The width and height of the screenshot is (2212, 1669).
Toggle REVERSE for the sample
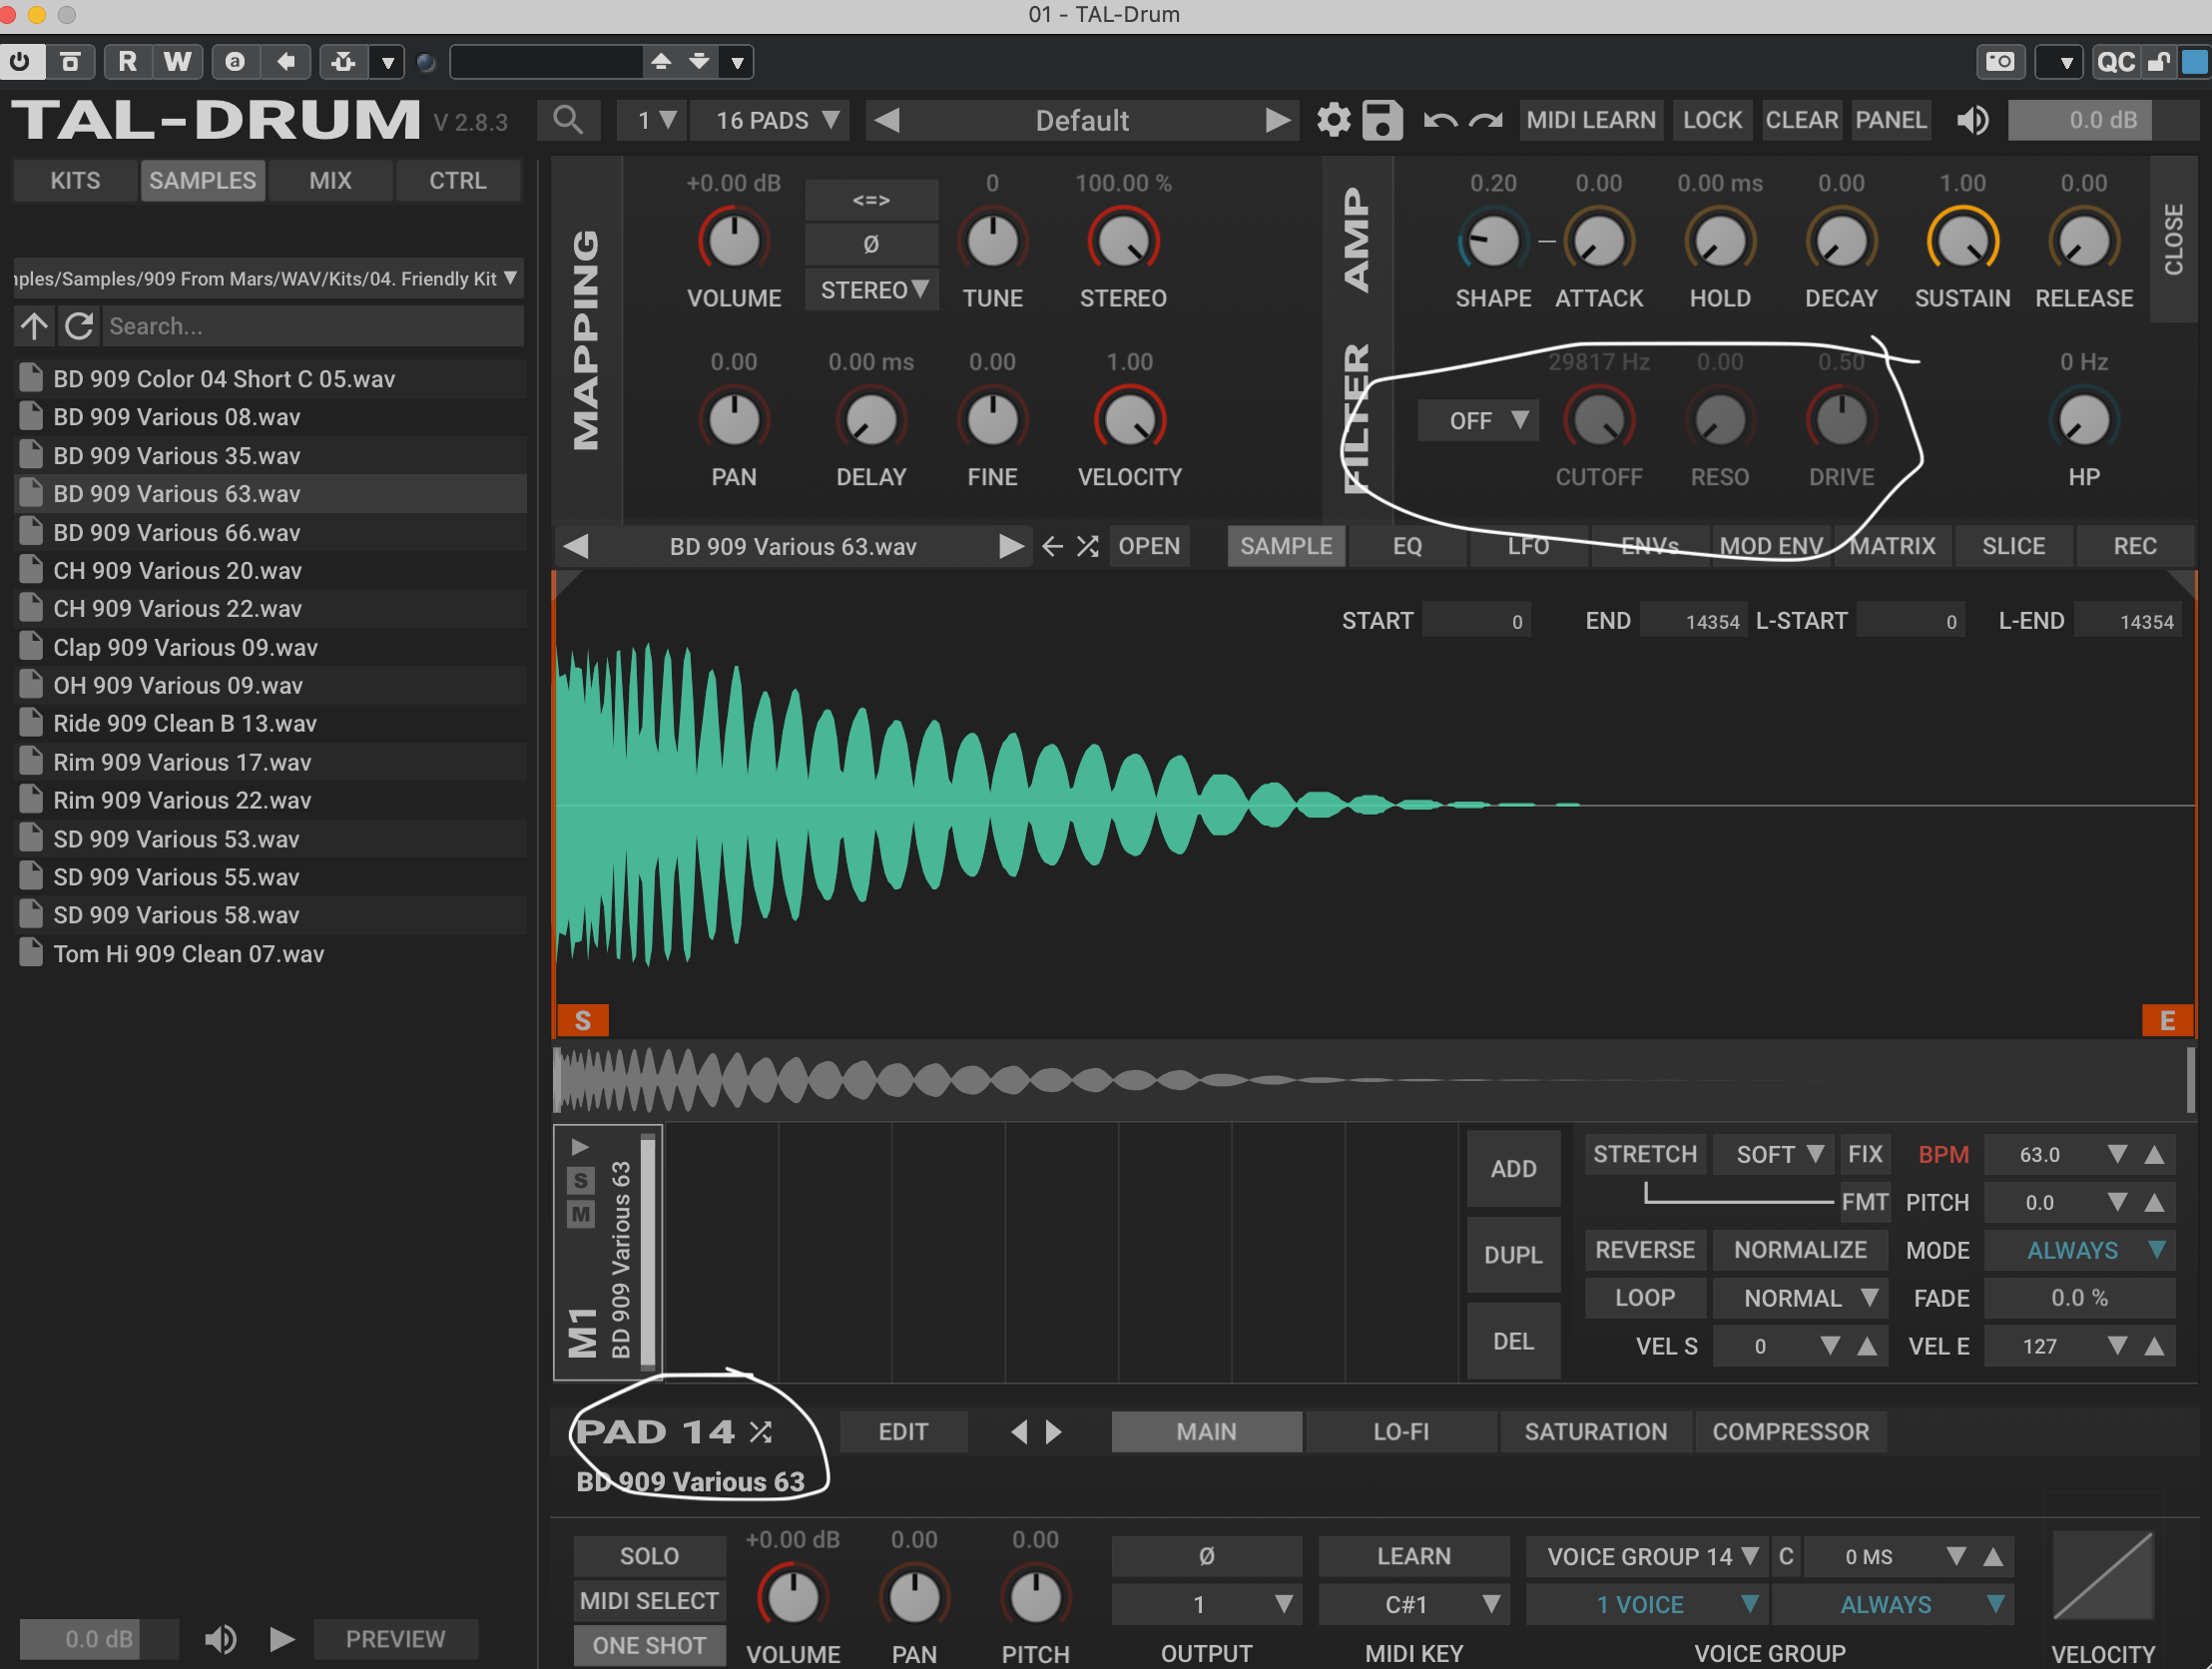click(1644, 1250)
